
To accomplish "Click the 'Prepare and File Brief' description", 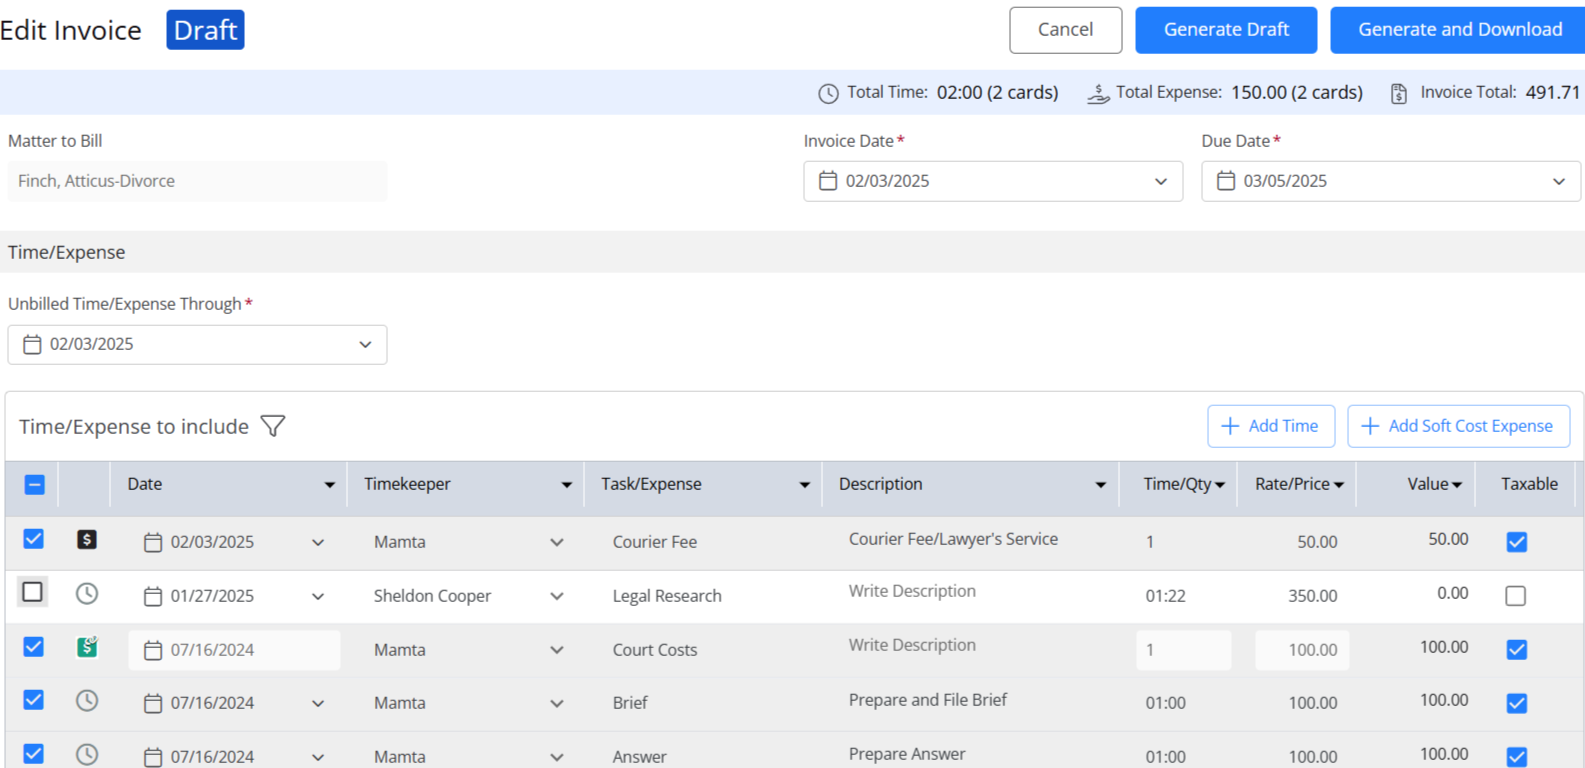I will click(928, 700).
